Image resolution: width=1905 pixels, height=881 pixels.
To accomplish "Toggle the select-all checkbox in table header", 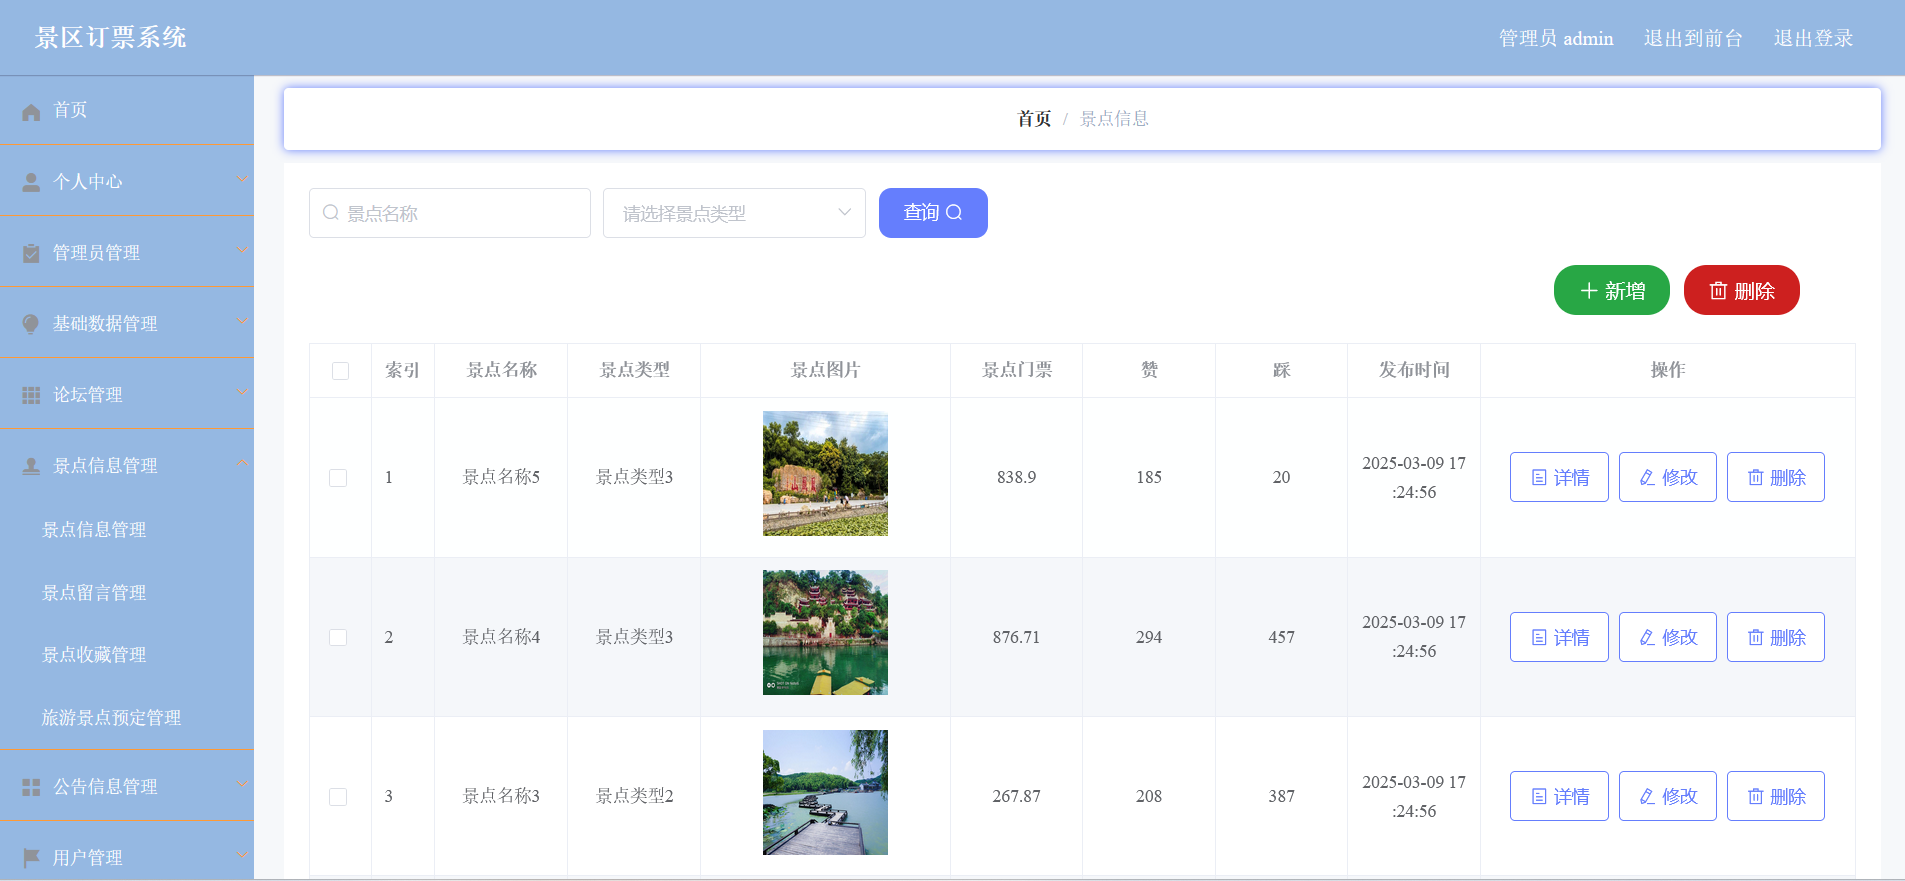I will click(340, 371).
